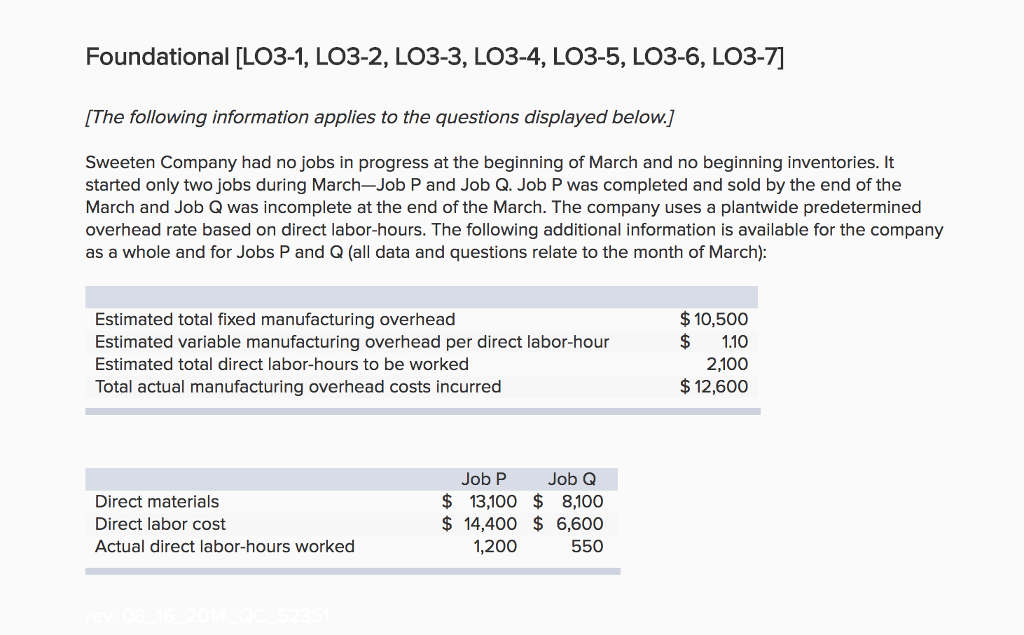Click the Sweeten Company intro paragraph
Image resolution: width=1024 pixels, height=635 pixels.
click(x=514, y=207)
